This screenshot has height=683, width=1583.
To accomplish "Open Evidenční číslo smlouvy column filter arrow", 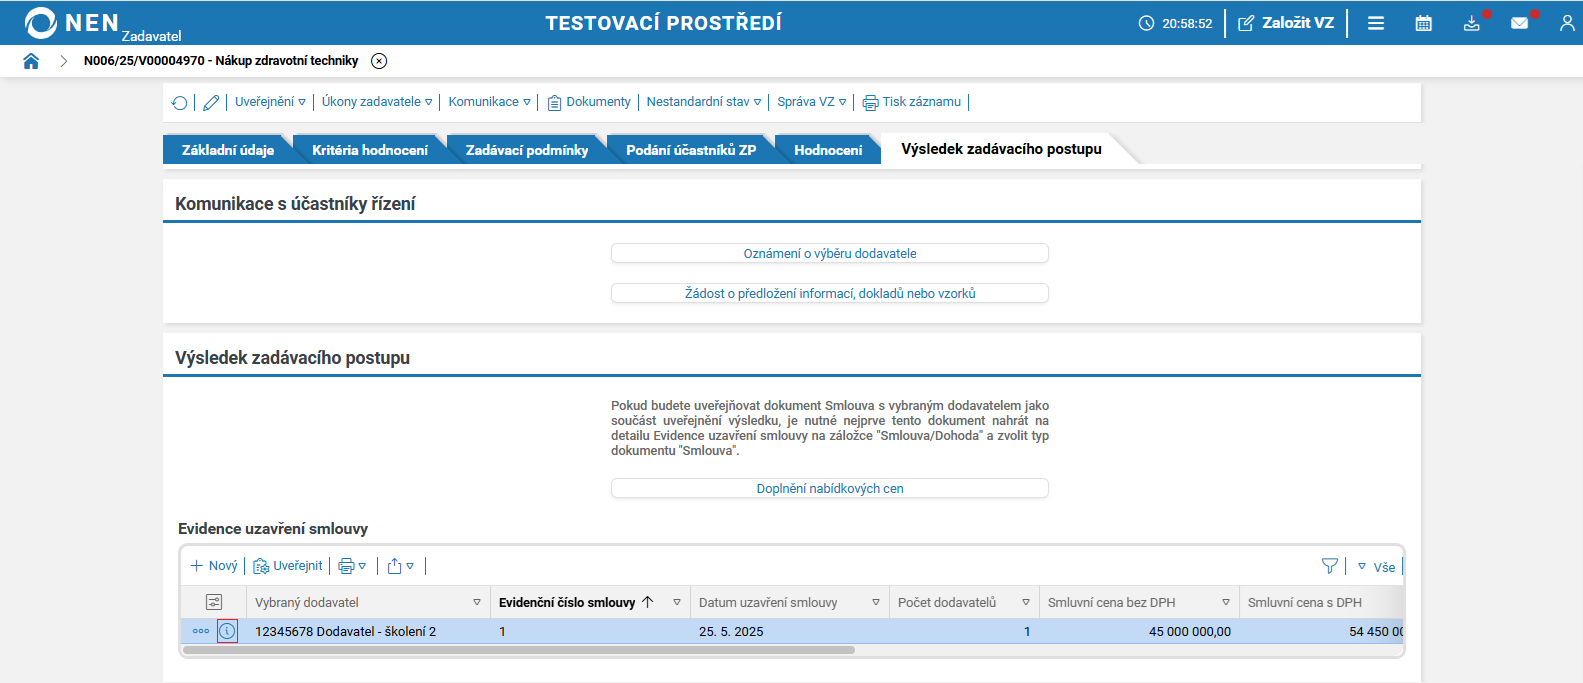I will point(677,603).
